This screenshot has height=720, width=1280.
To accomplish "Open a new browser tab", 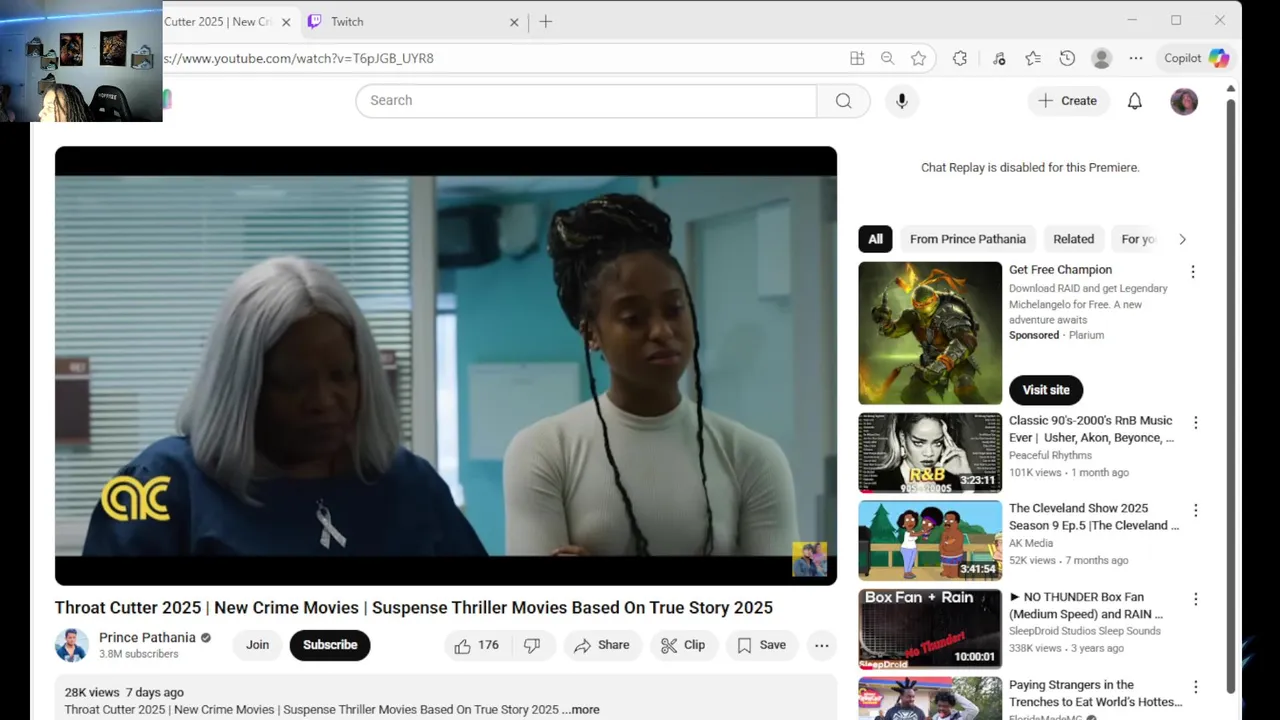I will pyautogui.click(x=545, y=21).
